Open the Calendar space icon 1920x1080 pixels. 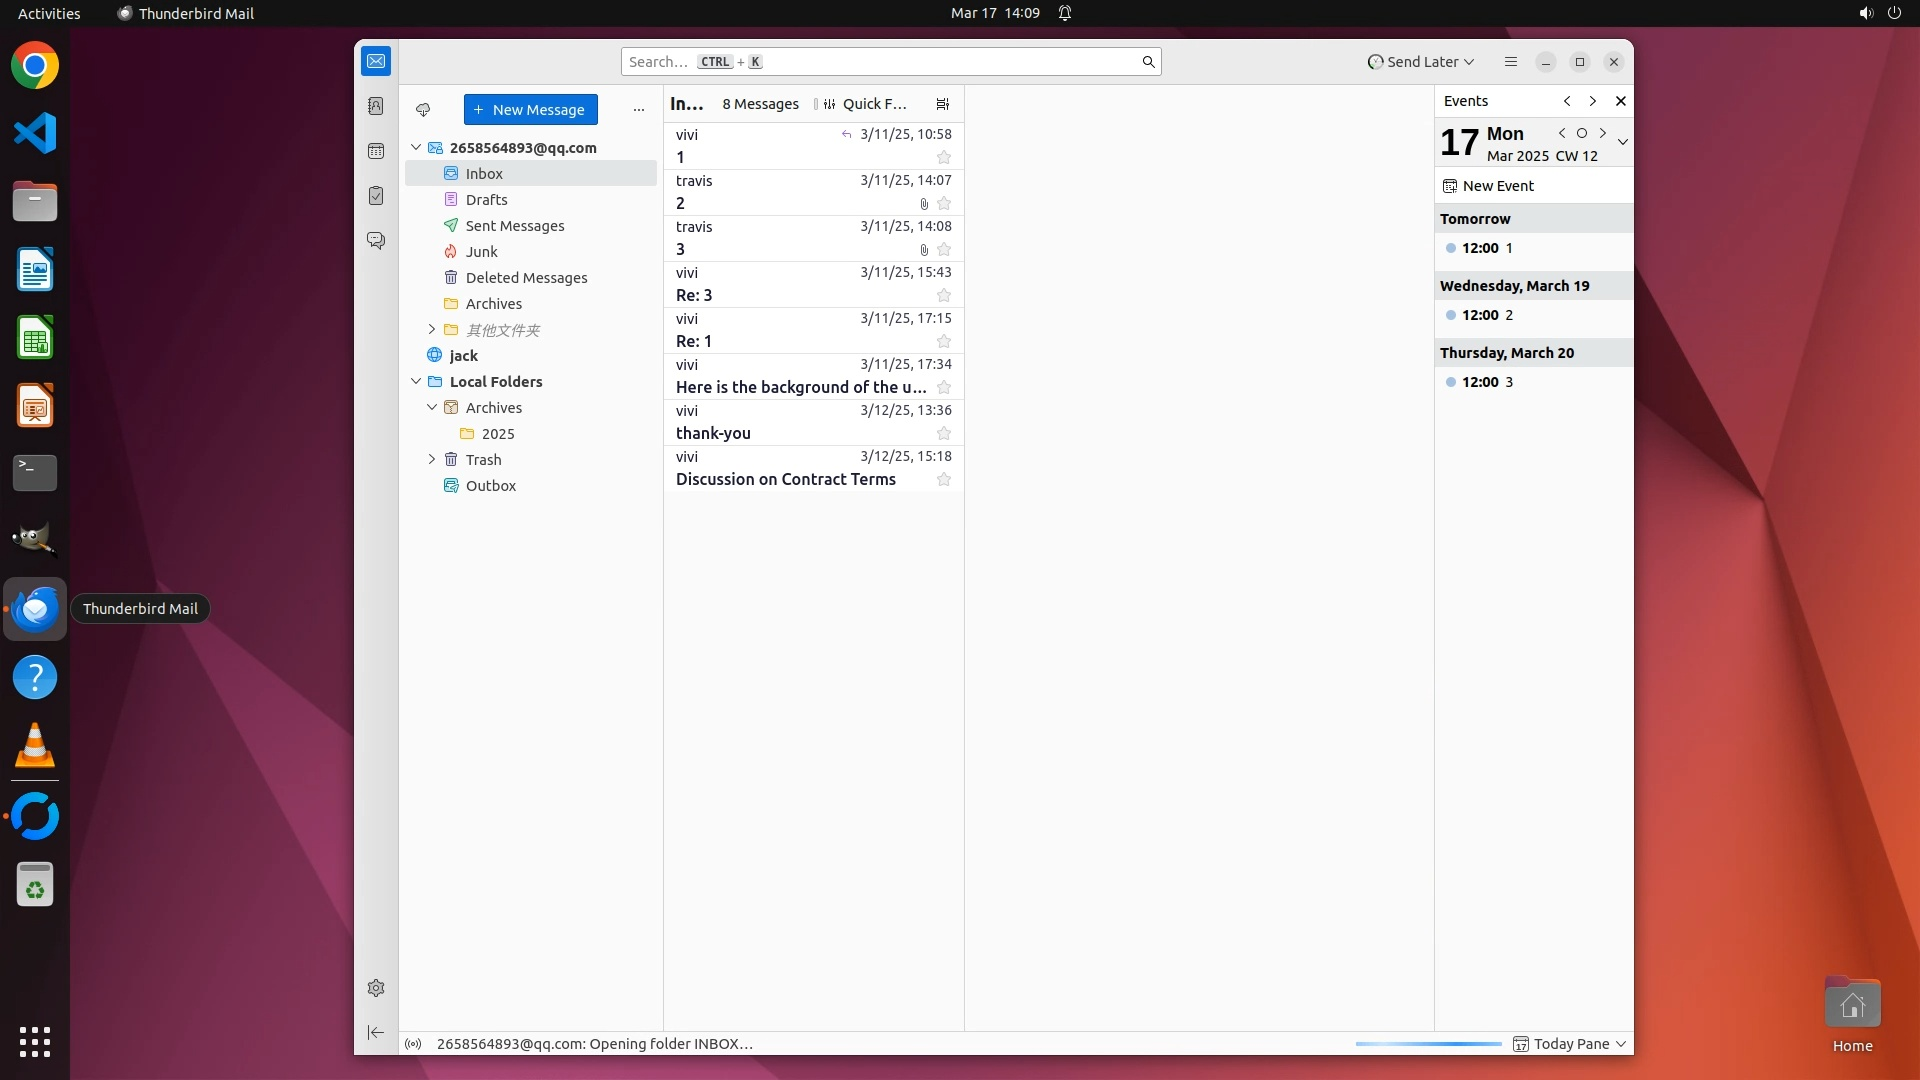click(376, 151)
